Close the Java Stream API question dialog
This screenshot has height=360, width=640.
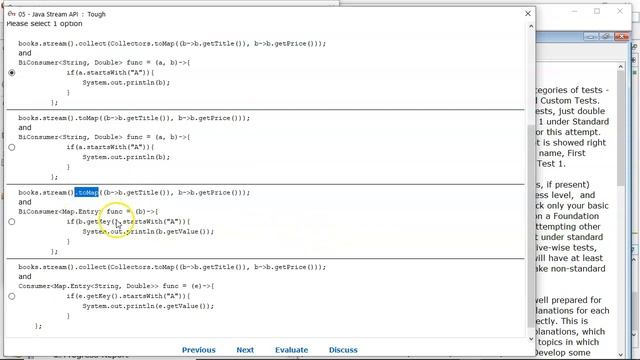coord(528,13)
